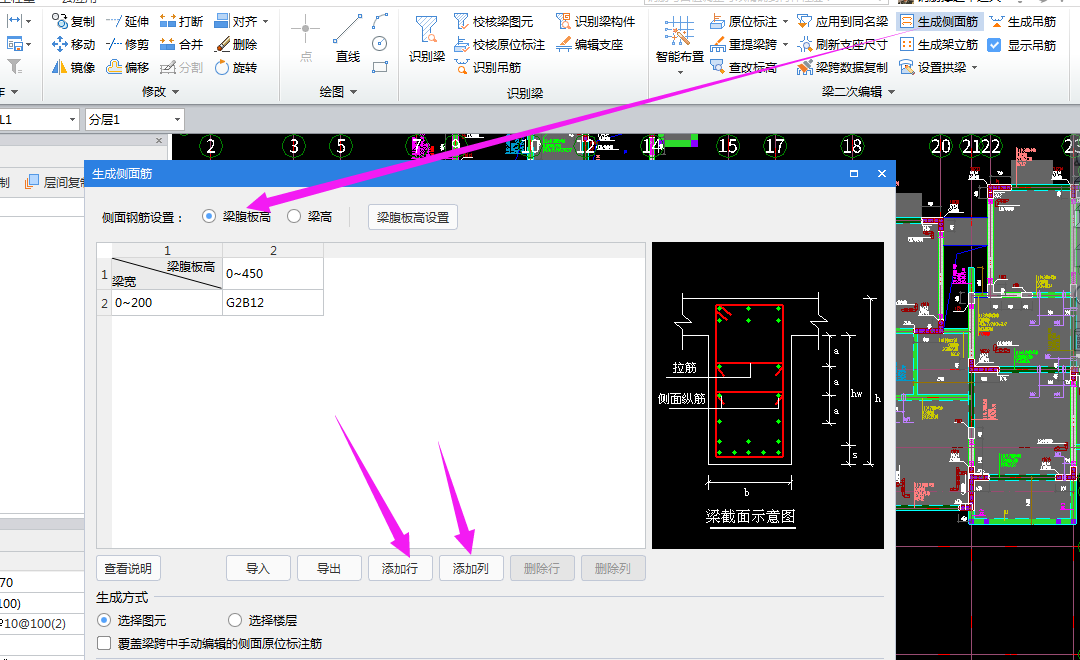This screenshot has height=660, width=1080.
Task: Open 生成架立筋 tool
Action: tap(939, 44)
